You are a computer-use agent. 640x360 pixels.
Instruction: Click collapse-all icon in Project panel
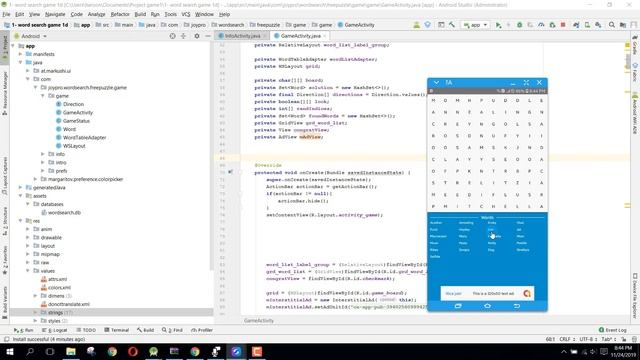[x=183, y=36]
